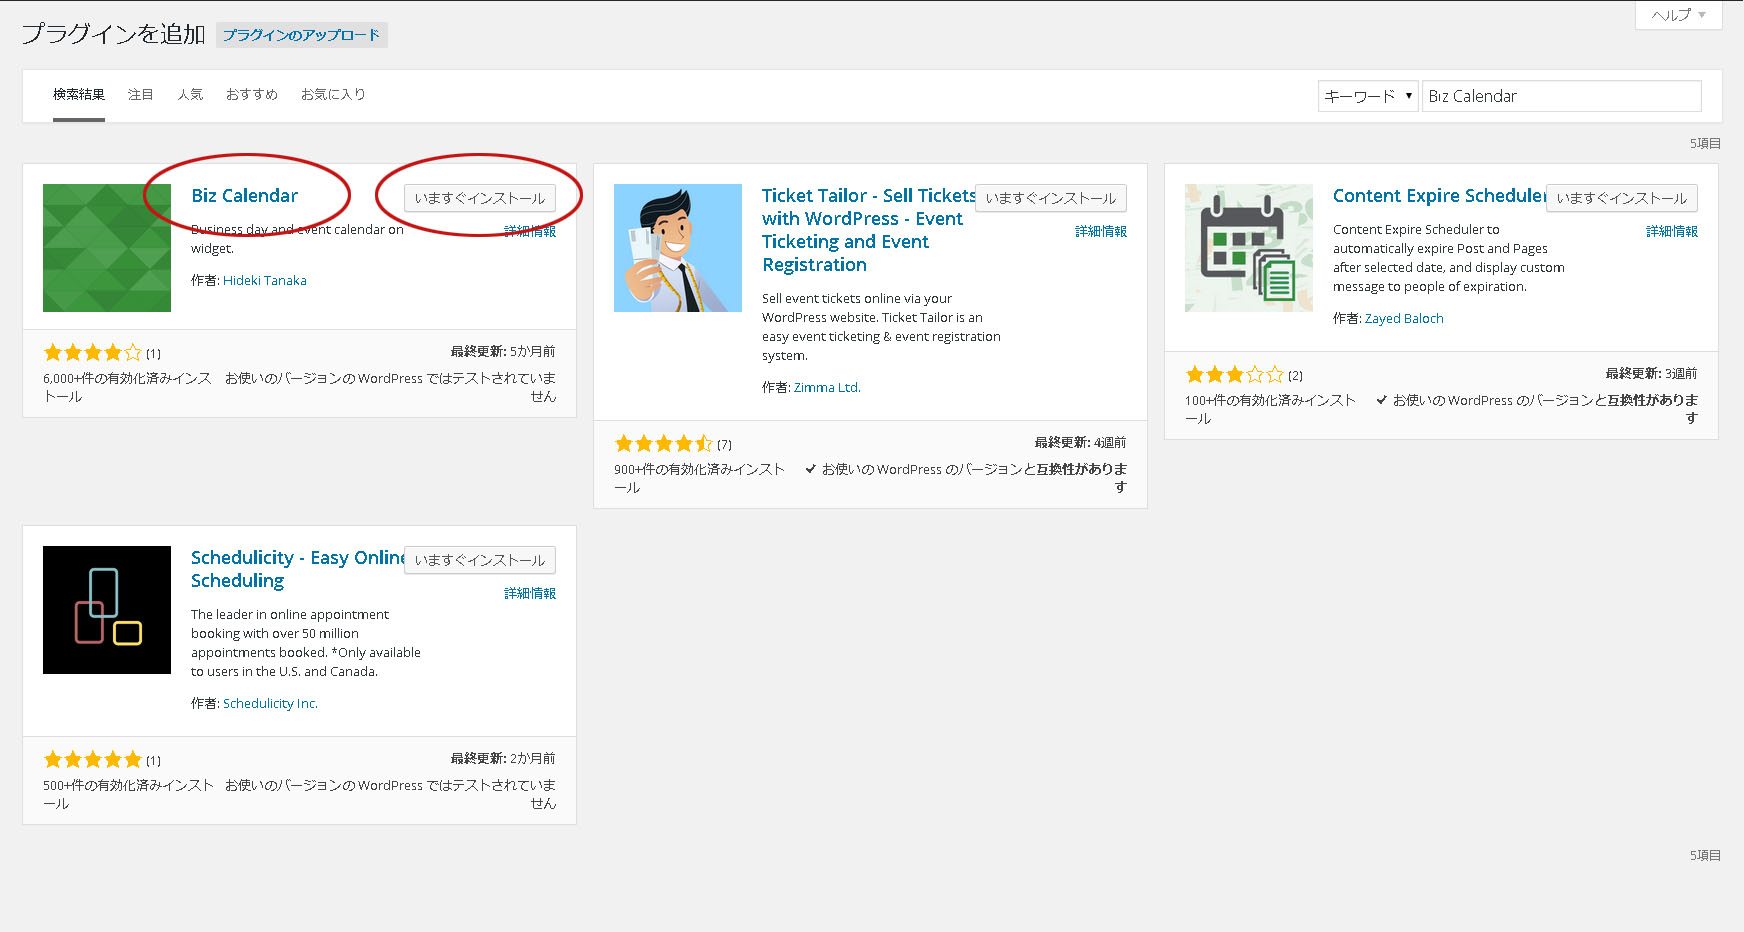The width and height of the screenshot is (1744, 932).
Task: Open author Zayed Baloch link
Action: pyautogui.click(x=1404, y=319)
